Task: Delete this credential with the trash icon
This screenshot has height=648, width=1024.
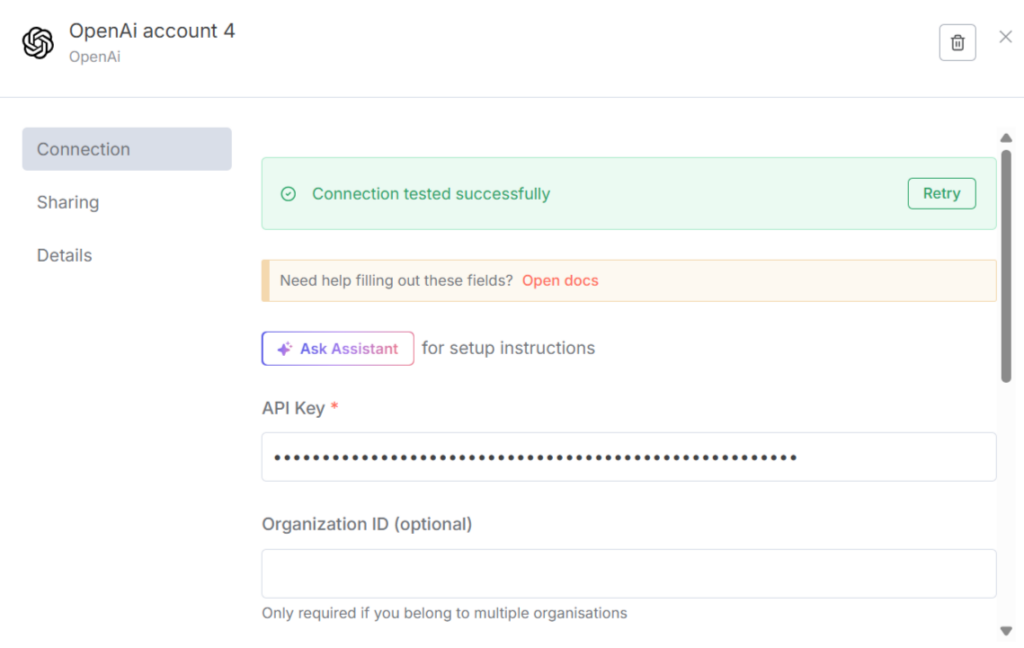Action: [957, 42]
